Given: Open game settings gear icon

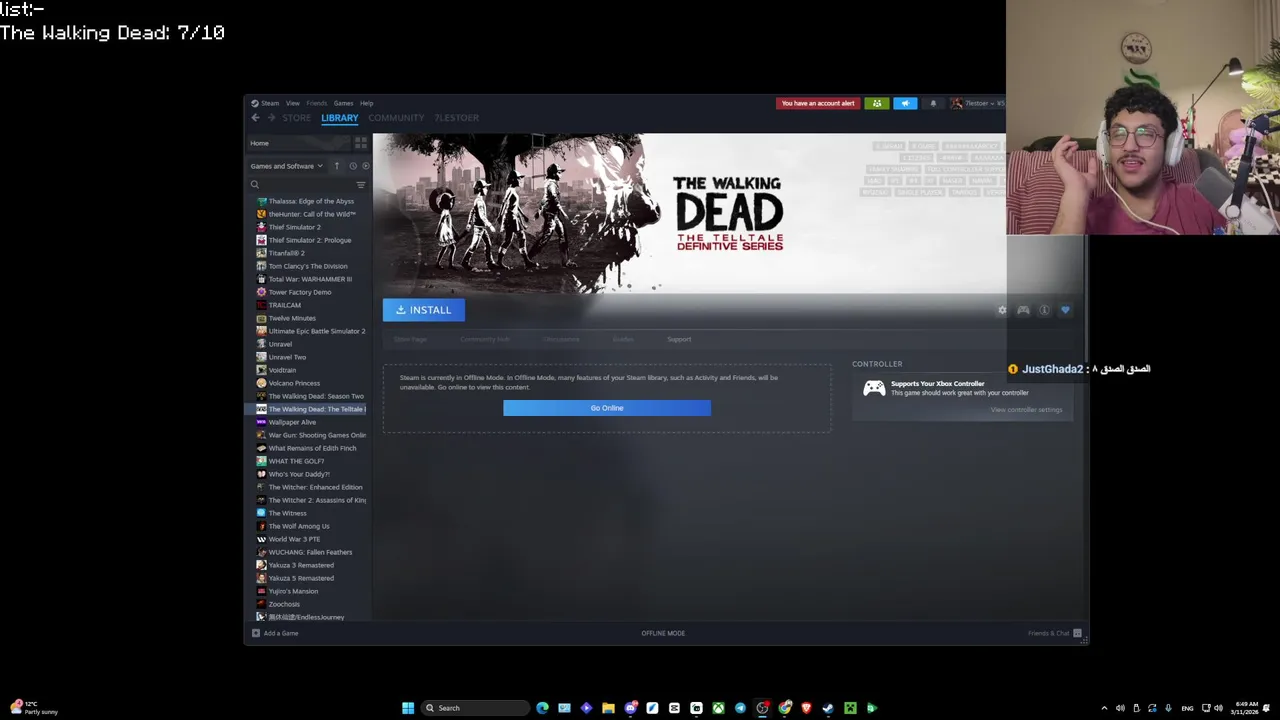Looking at the screenshot, I should 1002,310.
